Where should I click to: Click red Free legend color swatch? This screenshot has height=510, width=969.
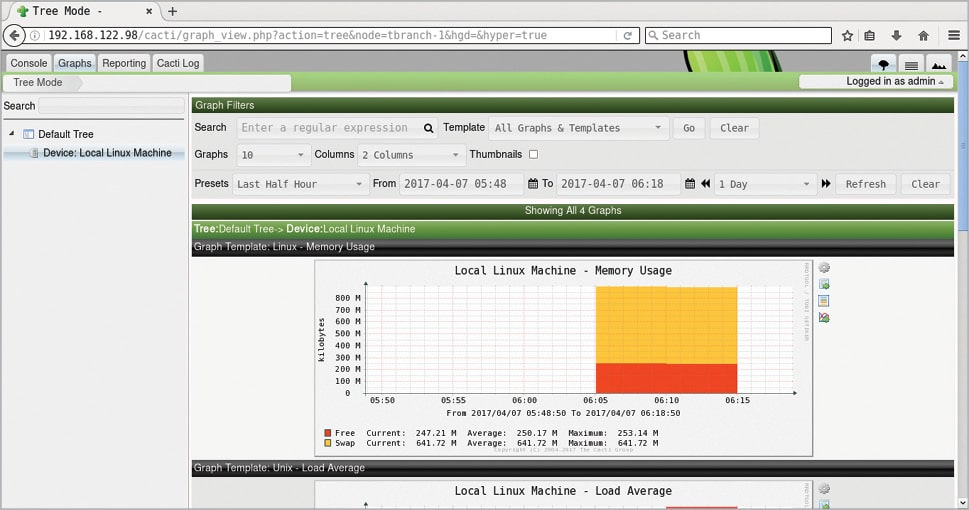click(x=328, y=433)
